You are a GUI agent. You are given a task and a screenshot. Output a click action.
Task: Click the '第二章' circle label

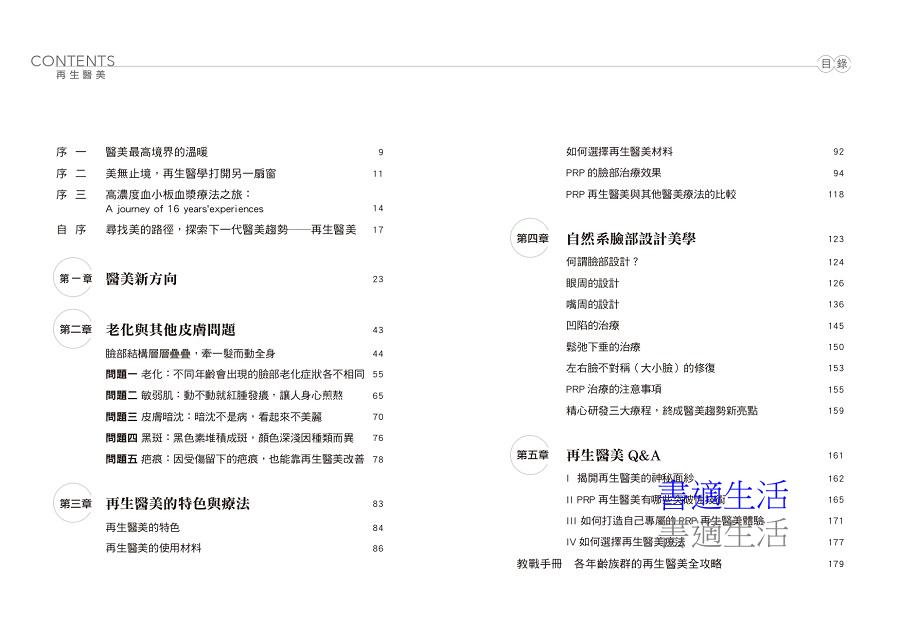coord(73,329)
